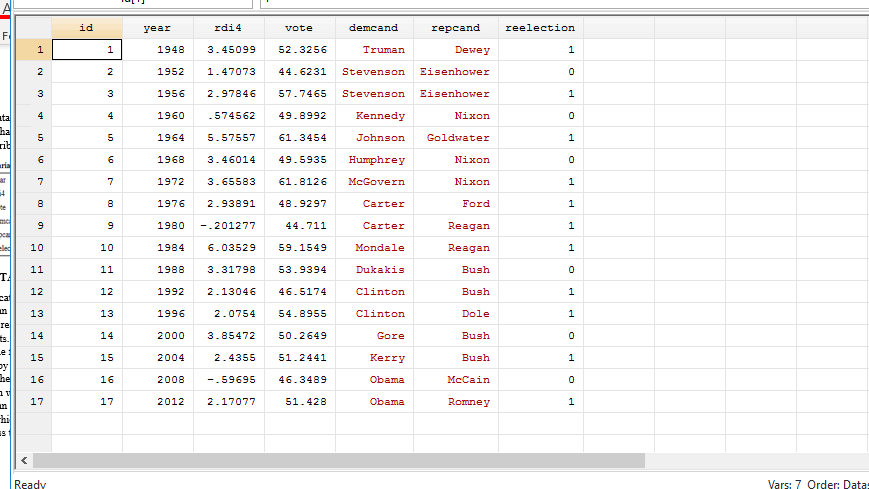Click the Ready status text
Image resolution: width=869 pixels, height=489 pixels.
click(x=30, y=484)
